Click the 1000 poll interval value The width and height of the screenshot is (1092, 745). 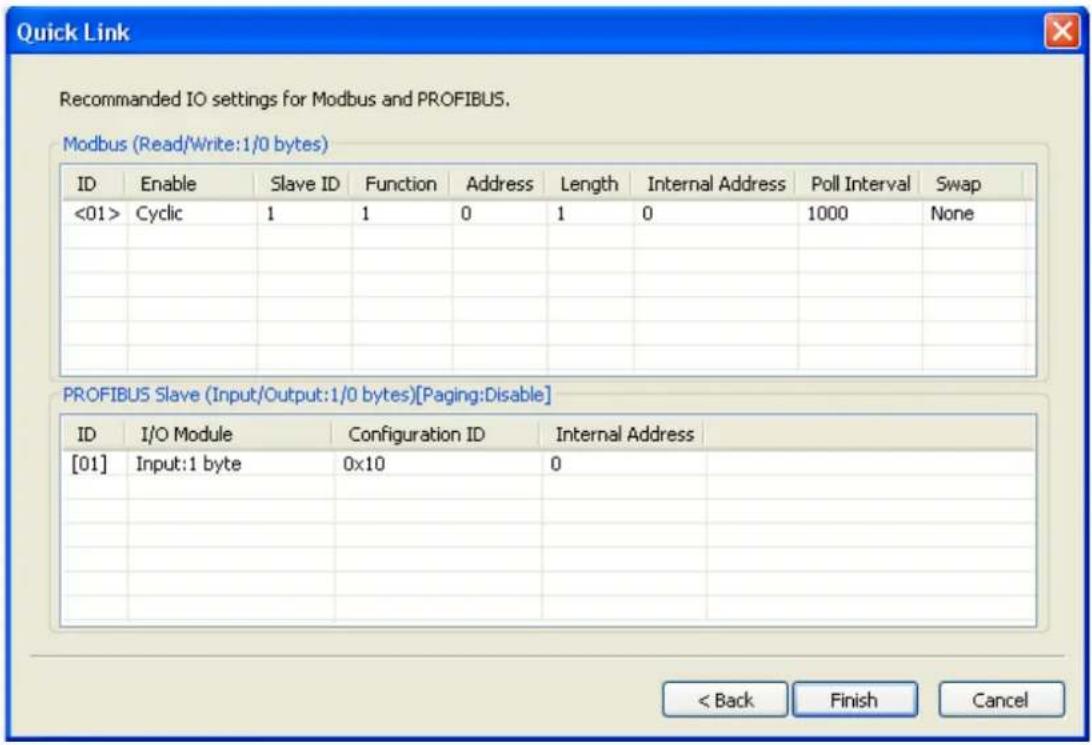point(827,213)
